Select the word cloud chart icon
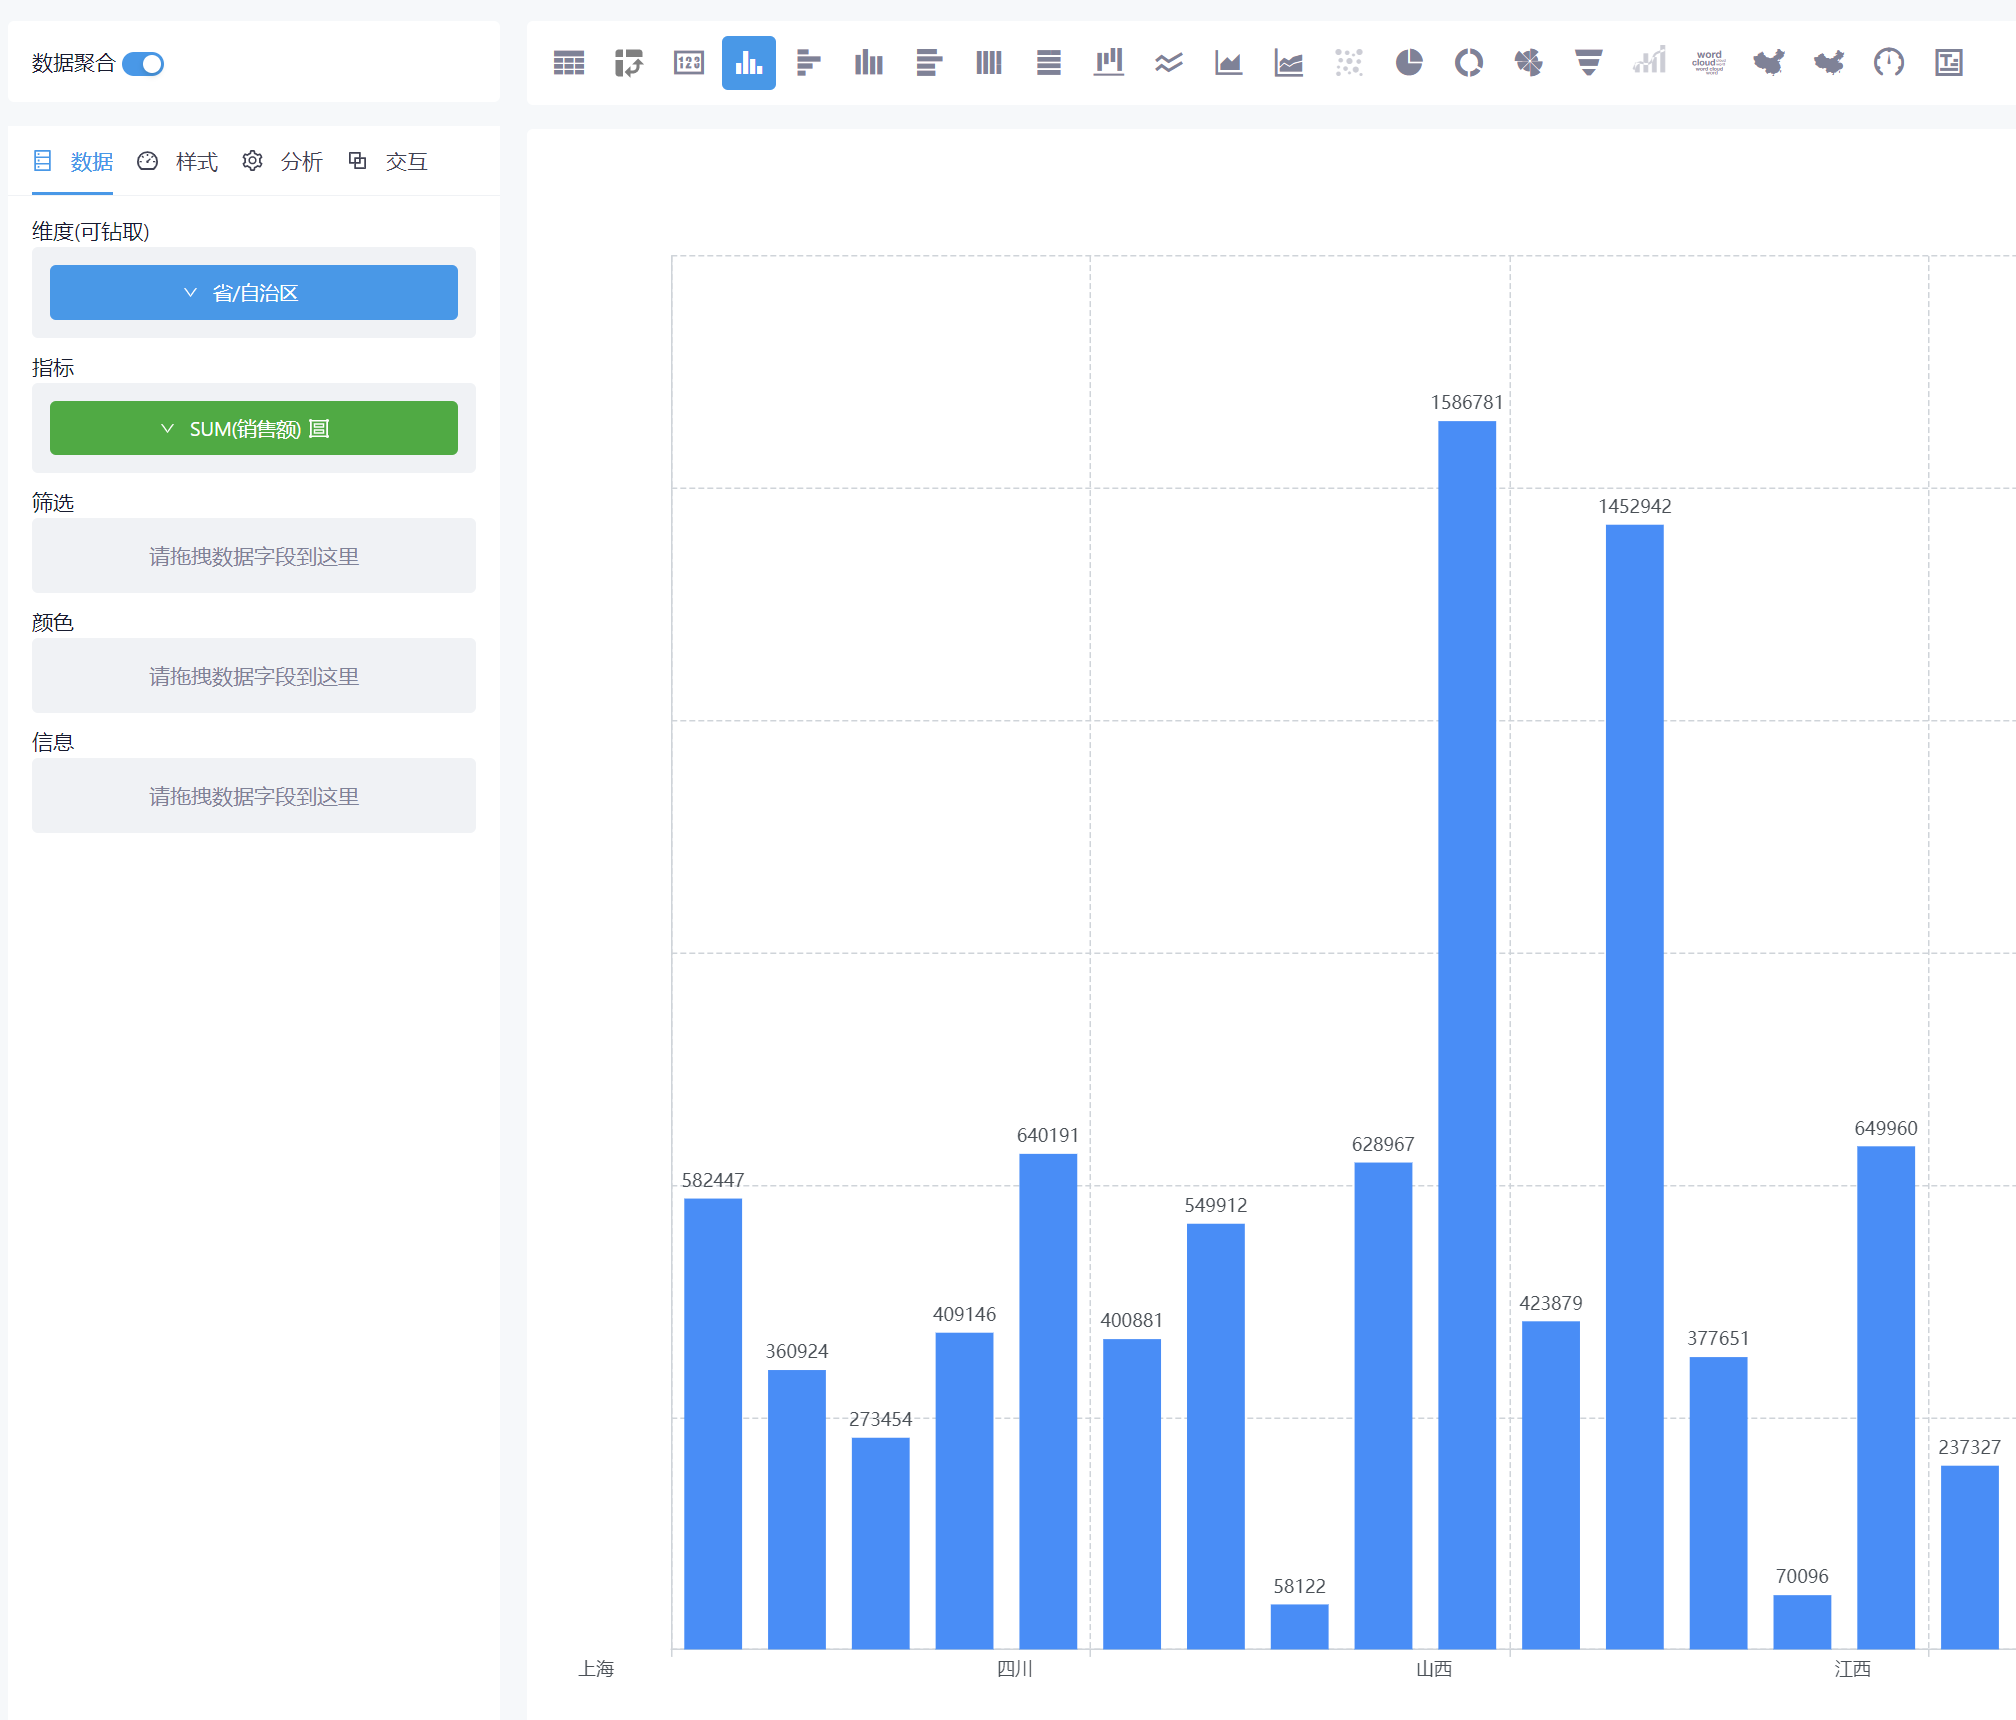 [1709, 63]
